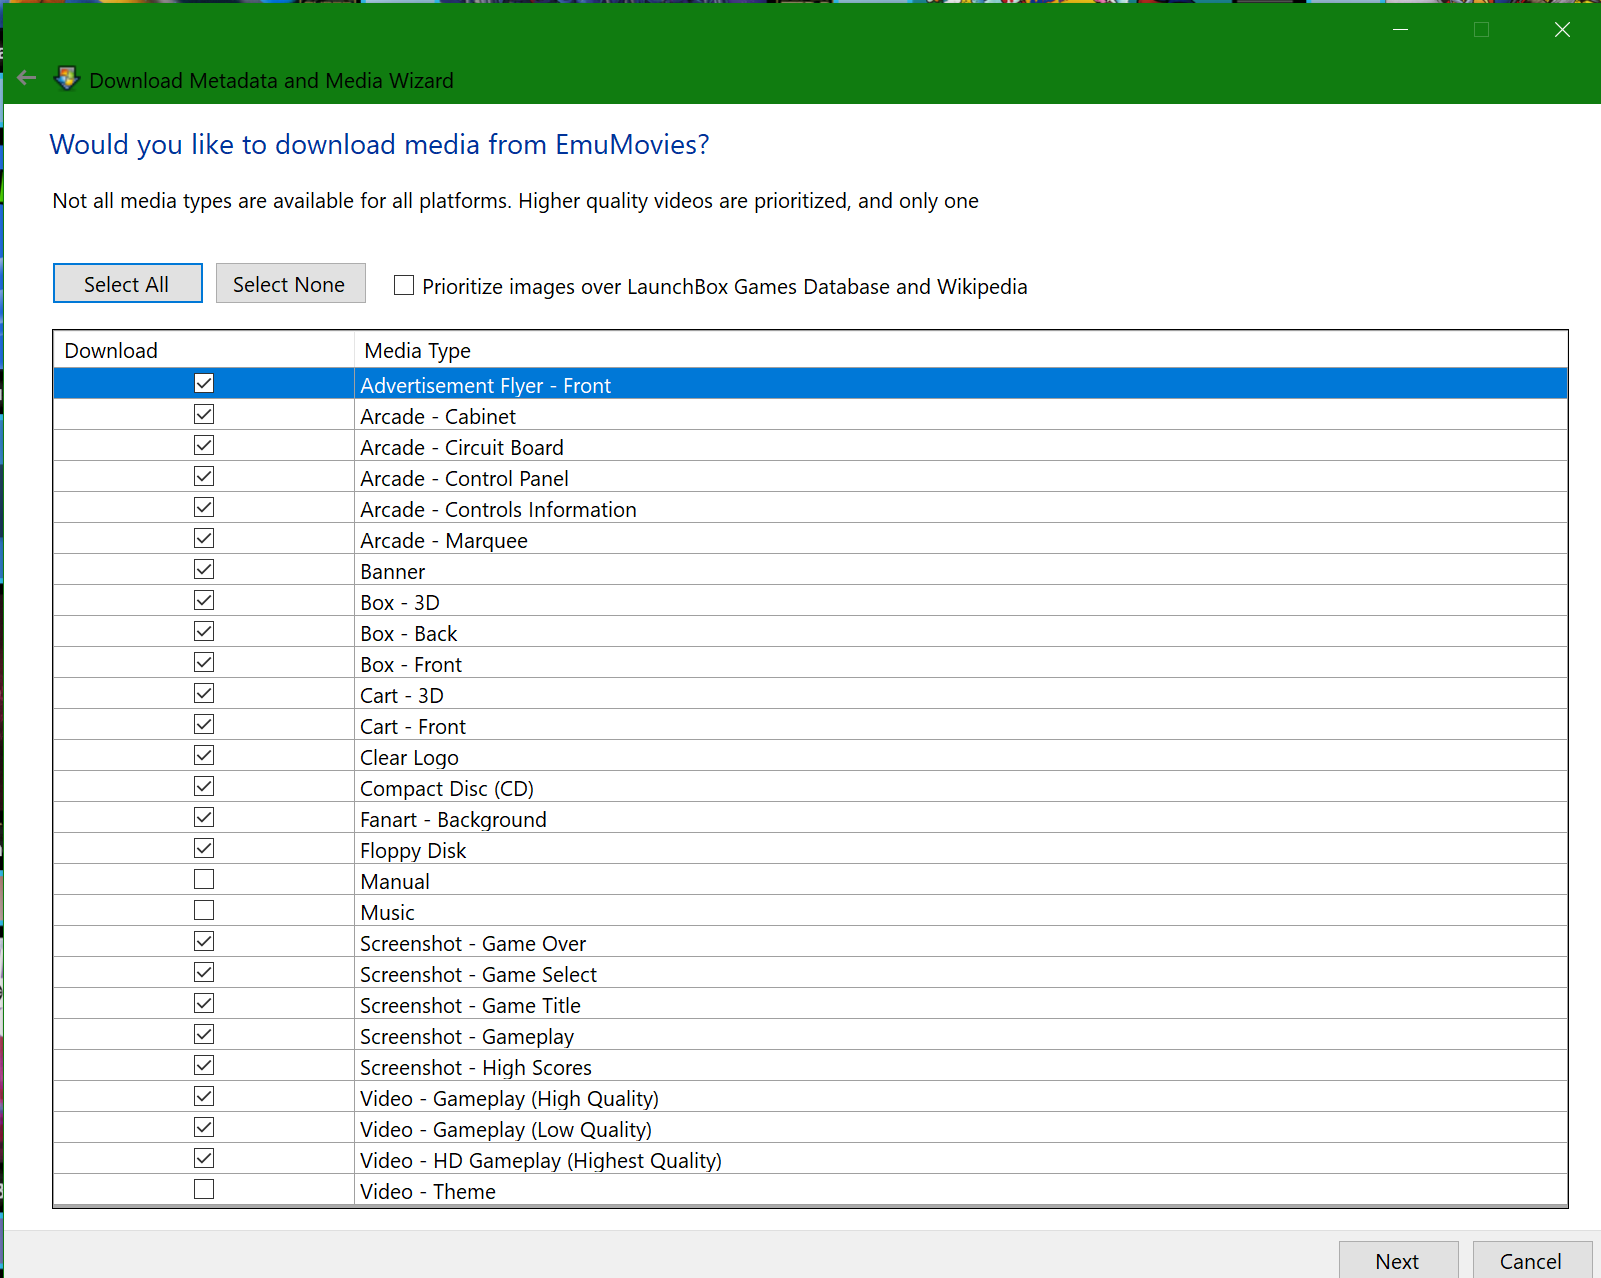Uncheck Arcade - Controls Information download
Screen dimensions: 1601x1278
[204, 507]
